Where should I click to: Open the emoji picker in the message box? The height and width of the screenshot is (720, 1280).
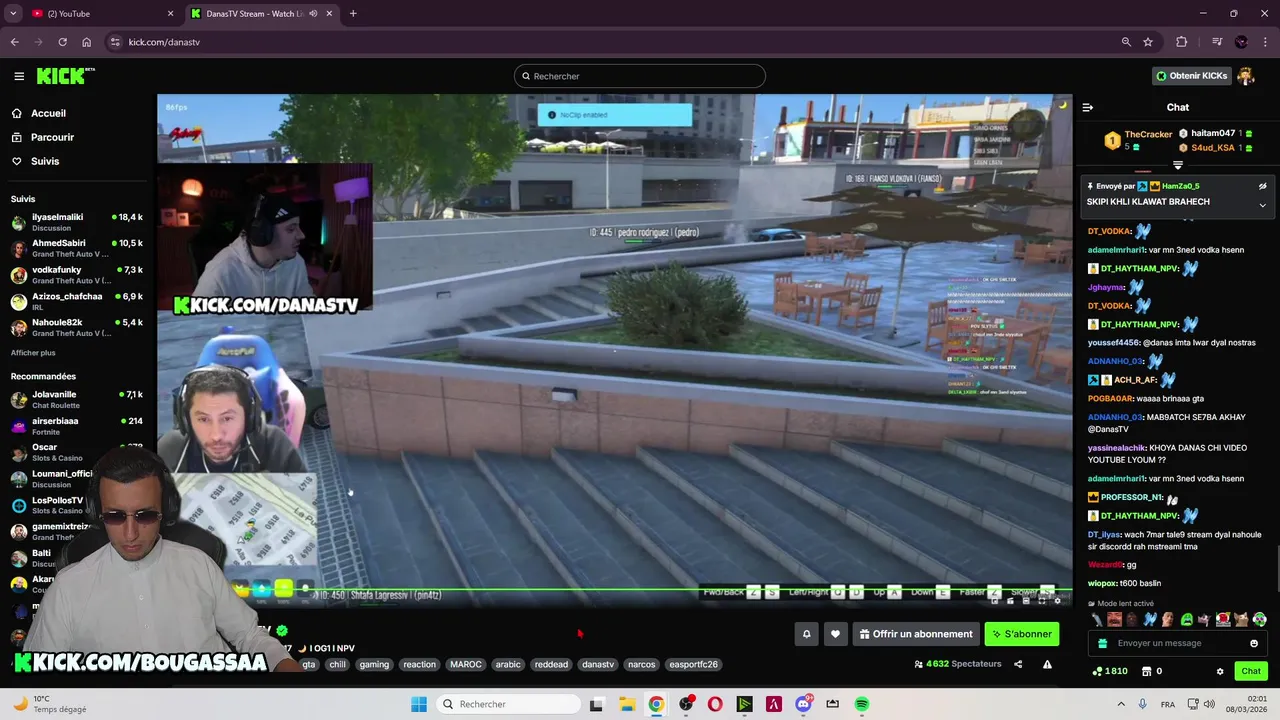click(x=1254, y=643)
